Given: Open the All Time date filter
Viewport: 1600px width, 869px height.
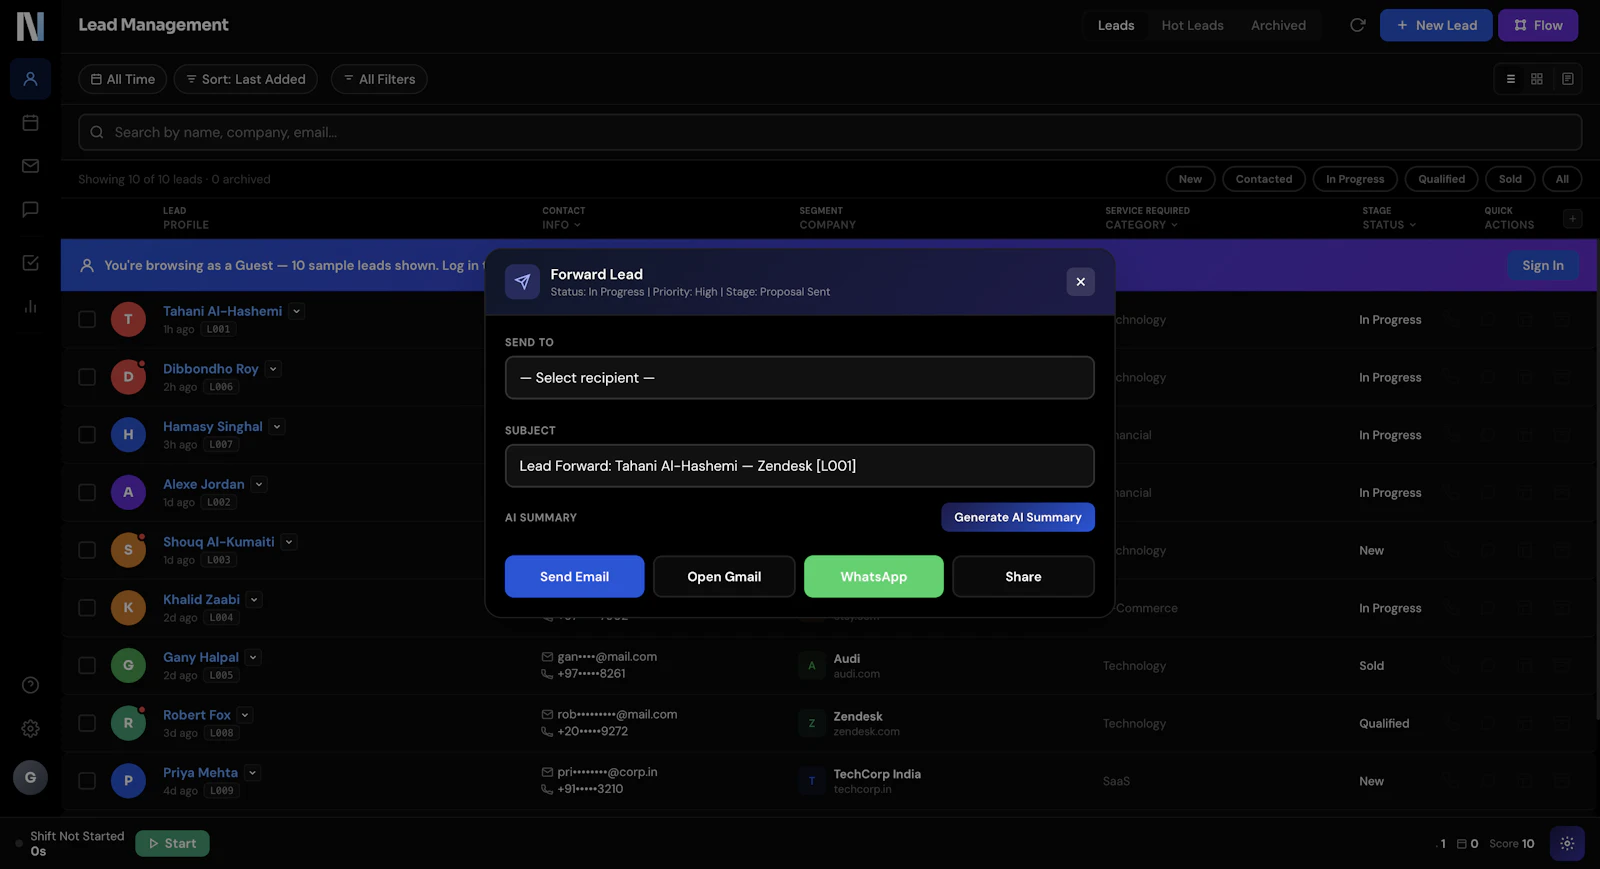Looking at the screenshot, I should 122,79.
